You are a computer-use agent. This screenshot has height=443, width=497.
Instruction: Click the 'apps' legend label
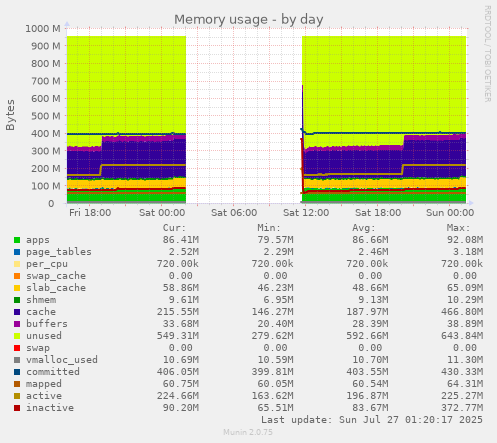click(38, 240)
